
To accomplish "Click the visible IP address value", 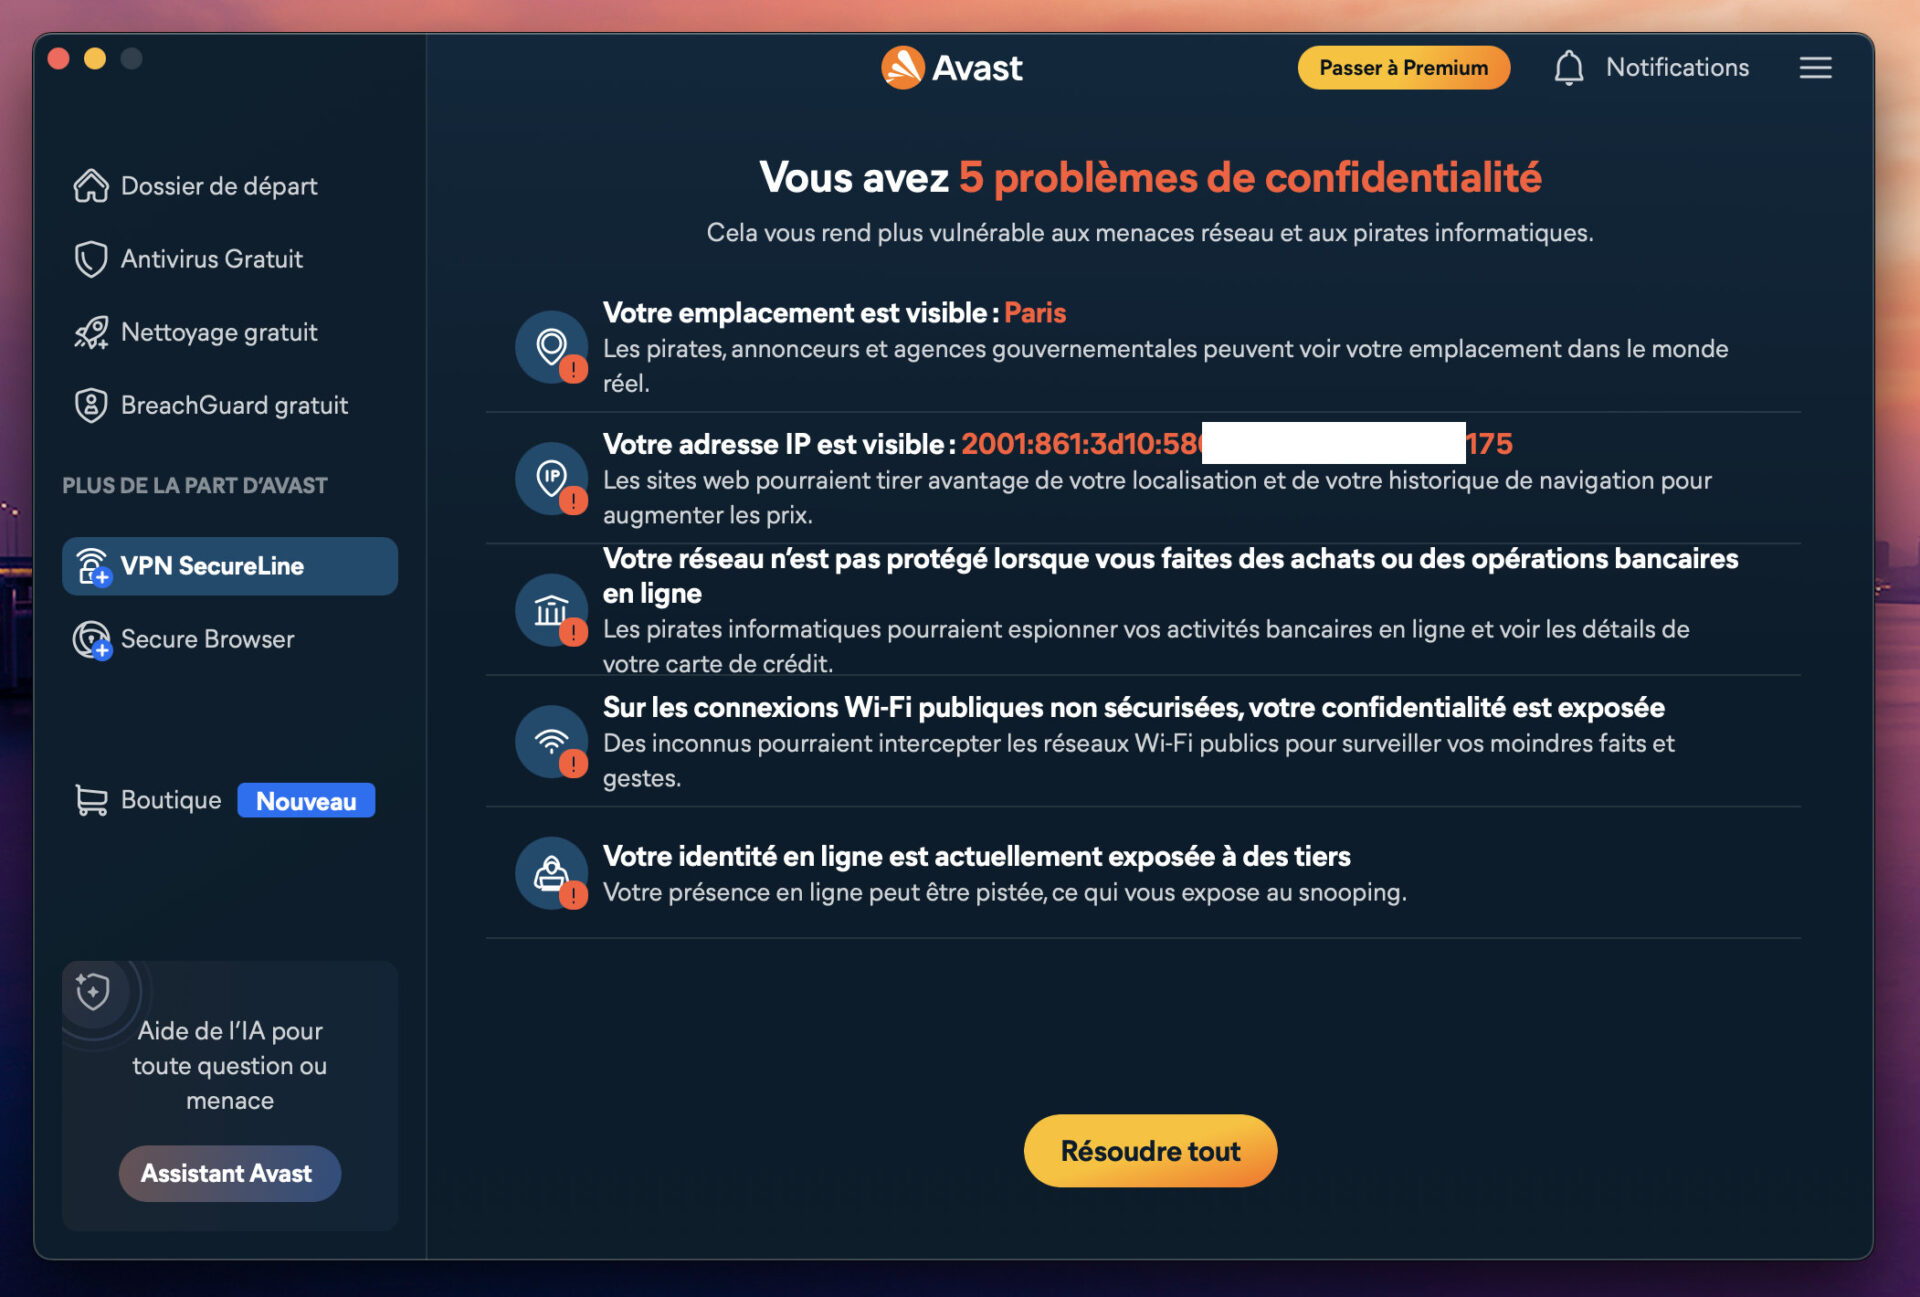I will point(1237,444).
